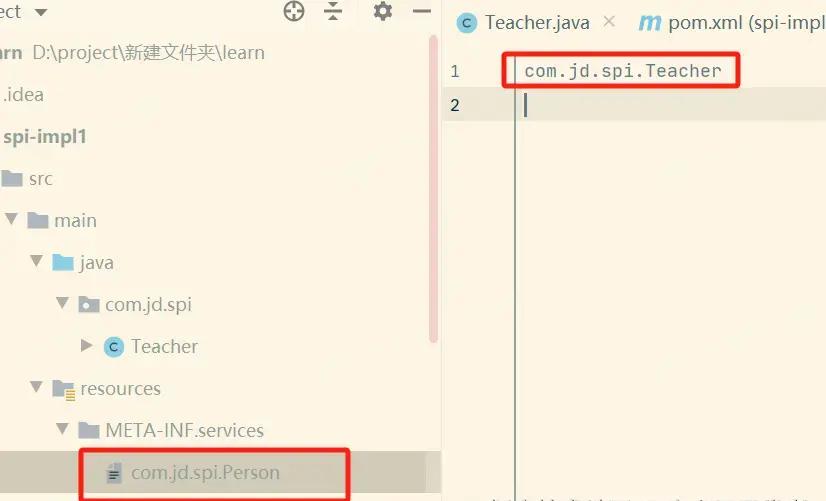Select the spi-impl1 module
The height and width of the screenshot is (501, 826).
(44, 136)
